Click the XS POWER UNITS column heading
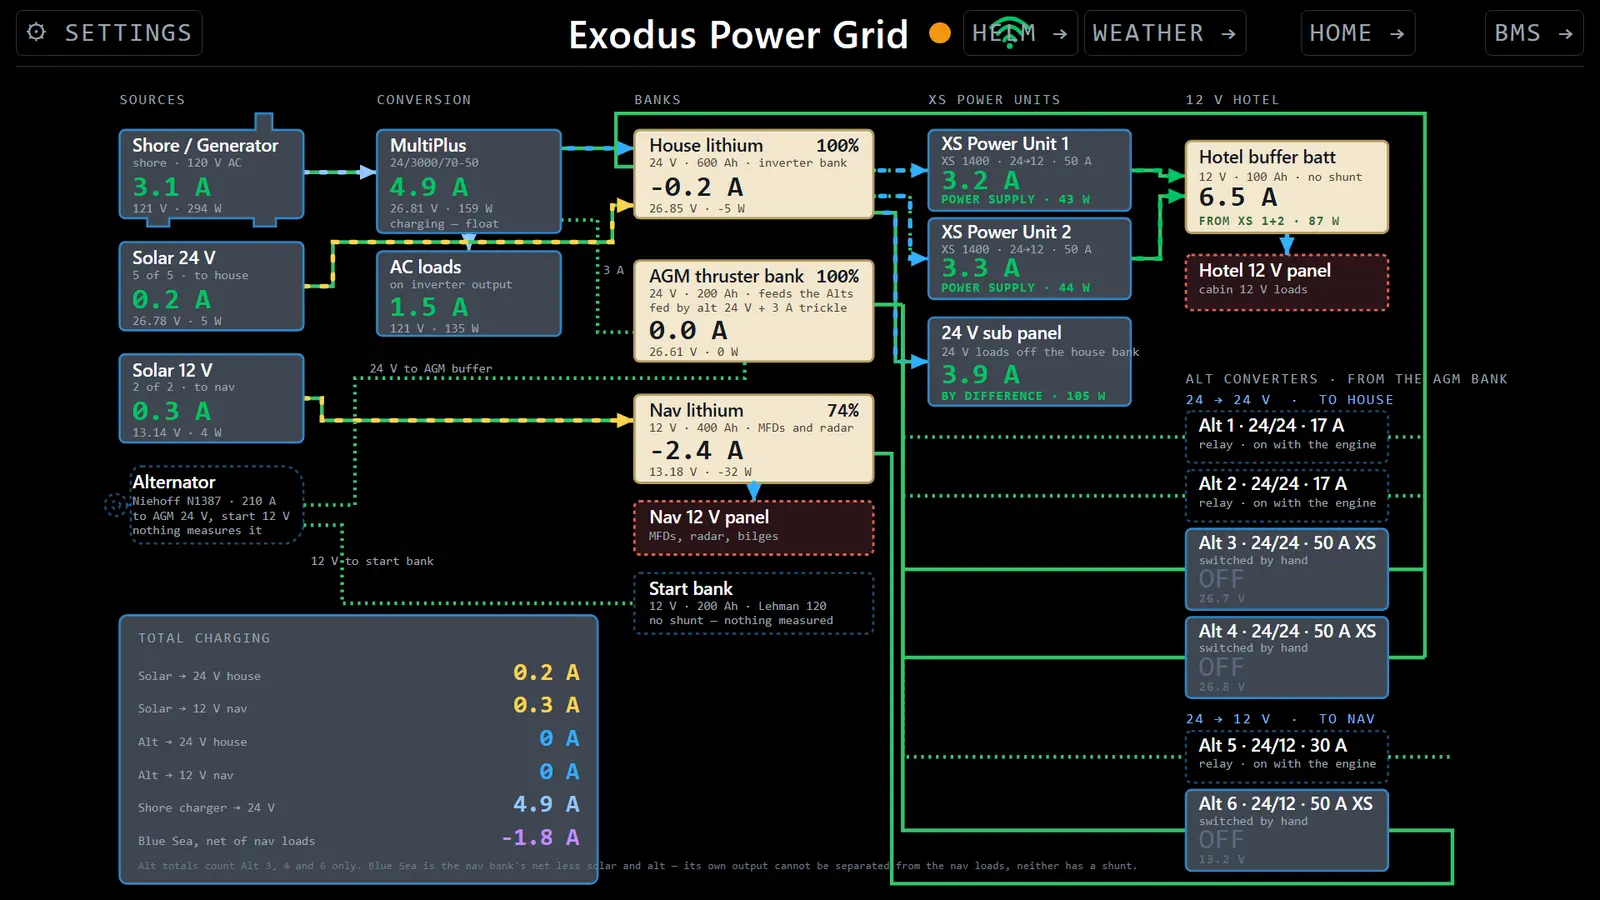The width and height of the screenshot is (1600, 900). [x=994, y=100]
